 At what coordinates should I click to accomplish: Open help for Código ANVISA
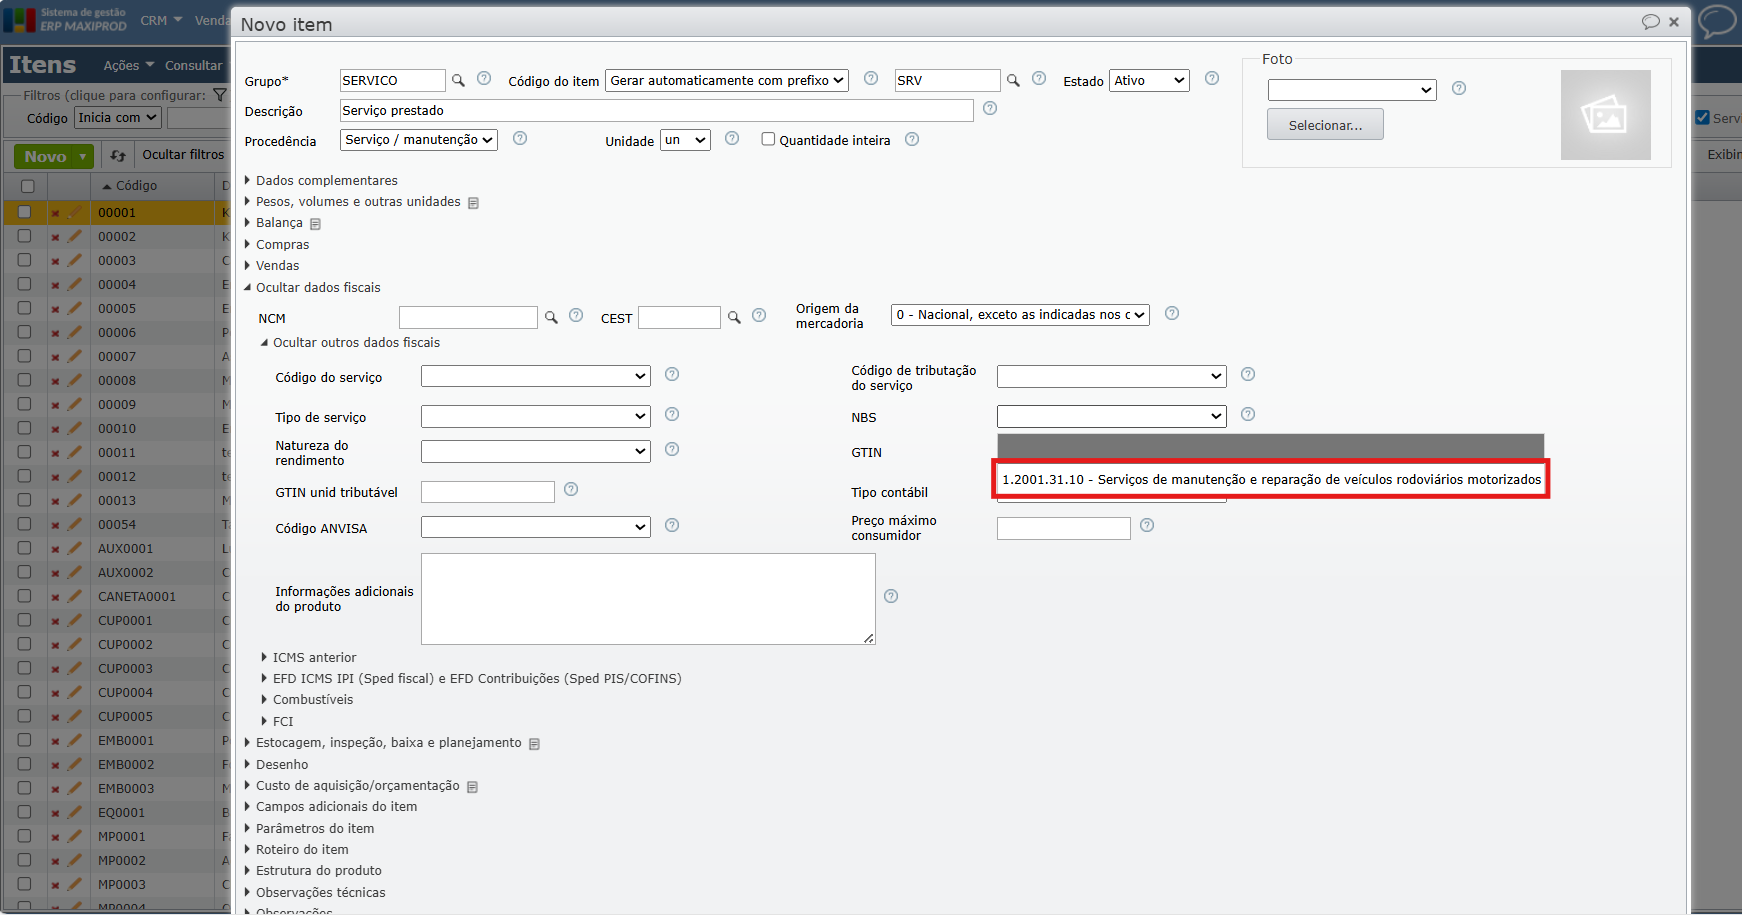click(672, 525)
